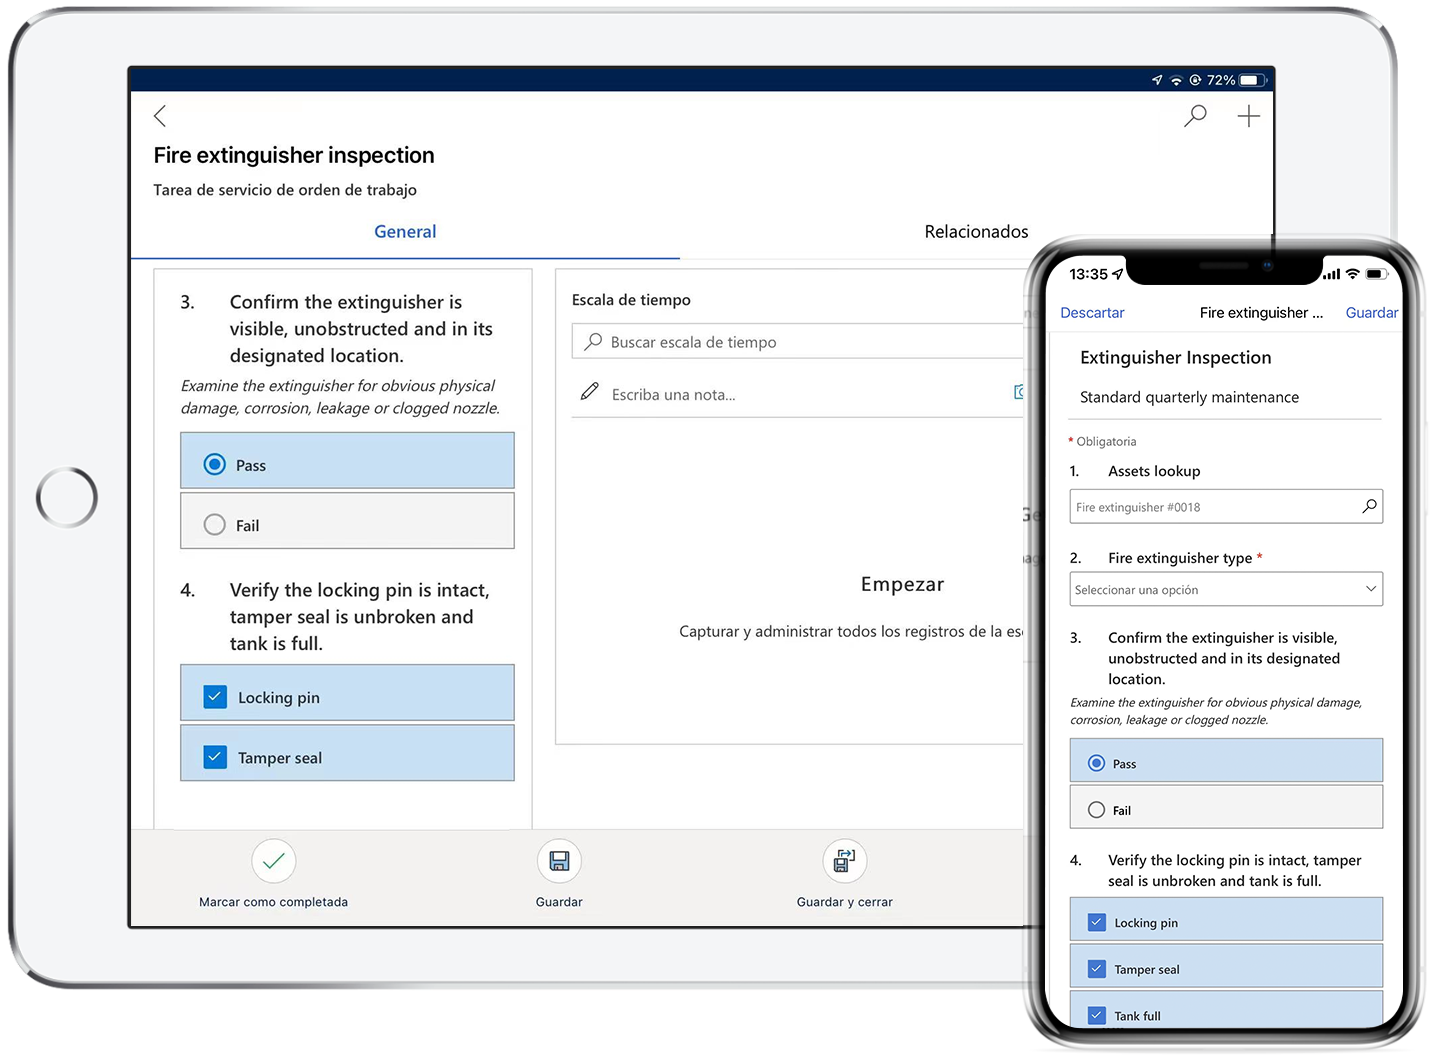This screenshot has width=1430, height=1058.
Task: Tap tablet Wi-Fi status icon
Action: pyautogui.click(x=1176, y=80)
